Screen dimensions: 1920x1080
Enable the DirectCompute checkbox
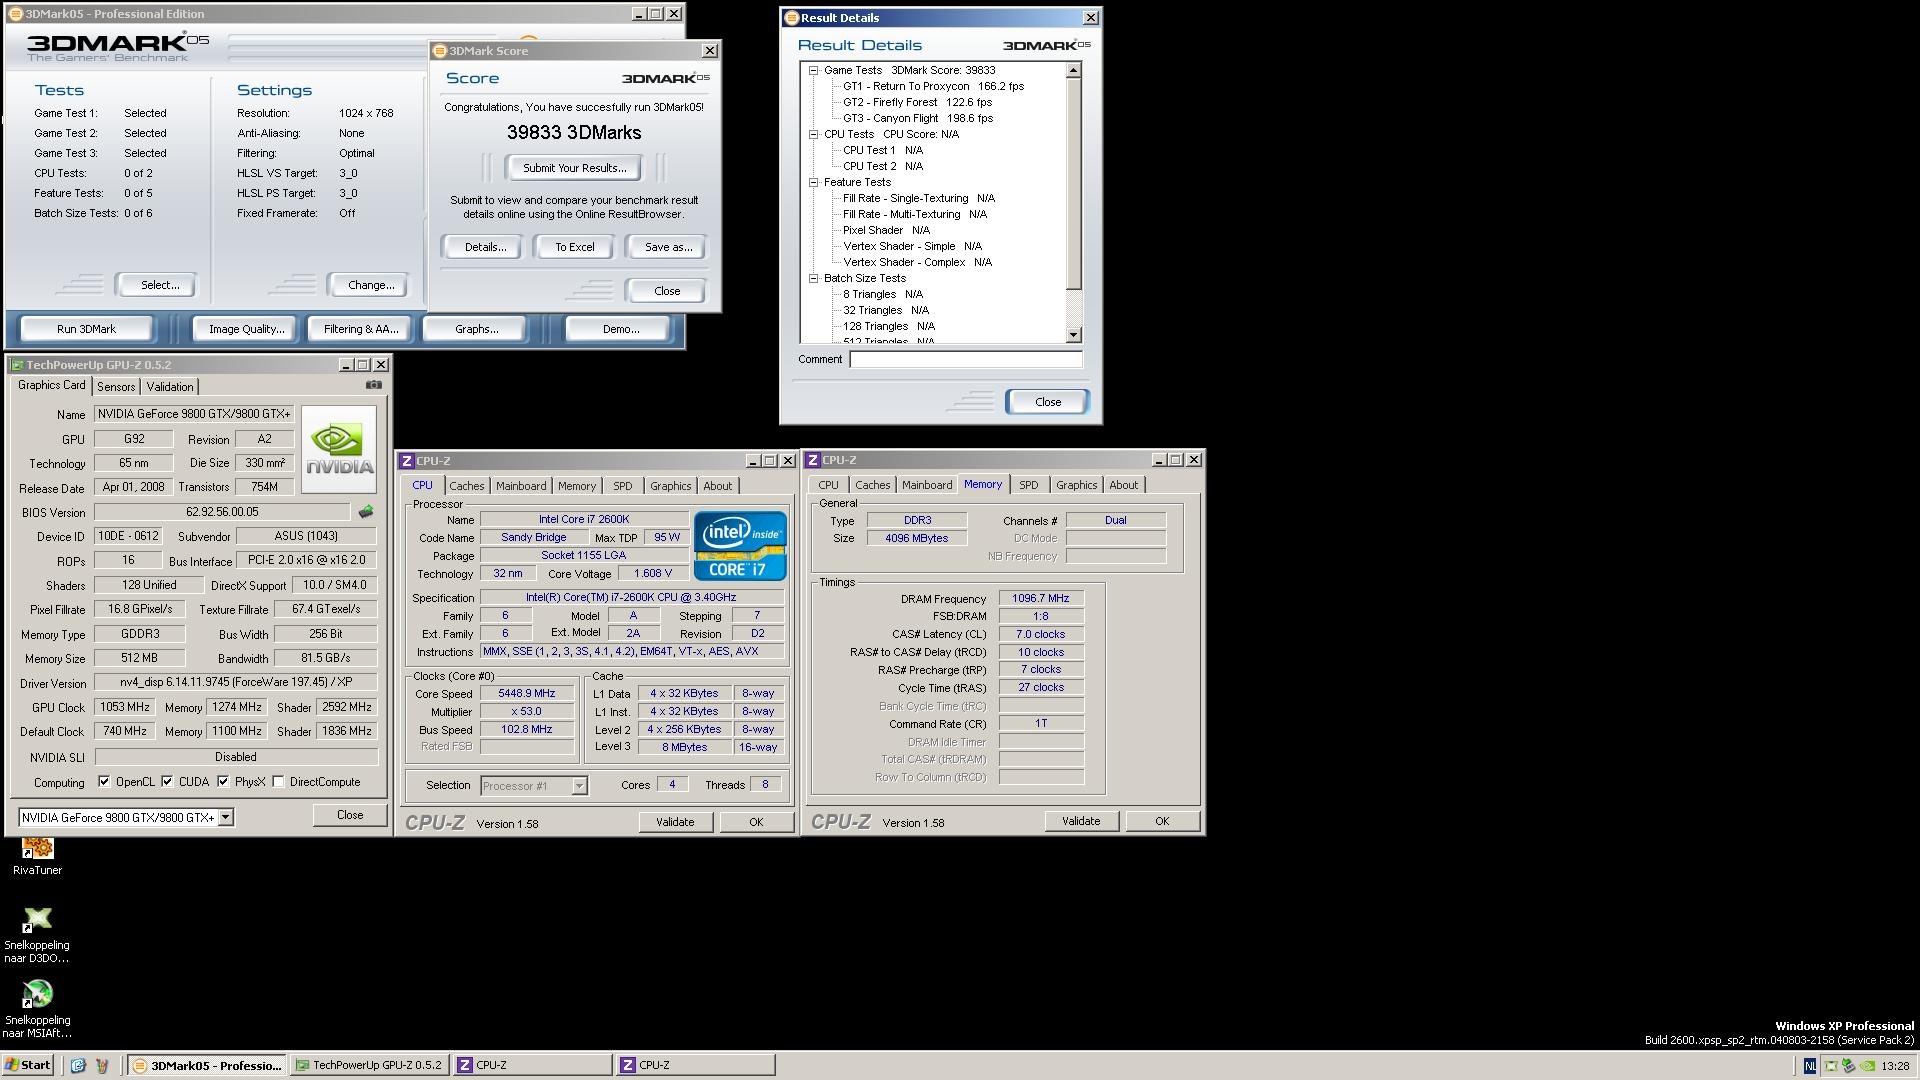[278, 782]
